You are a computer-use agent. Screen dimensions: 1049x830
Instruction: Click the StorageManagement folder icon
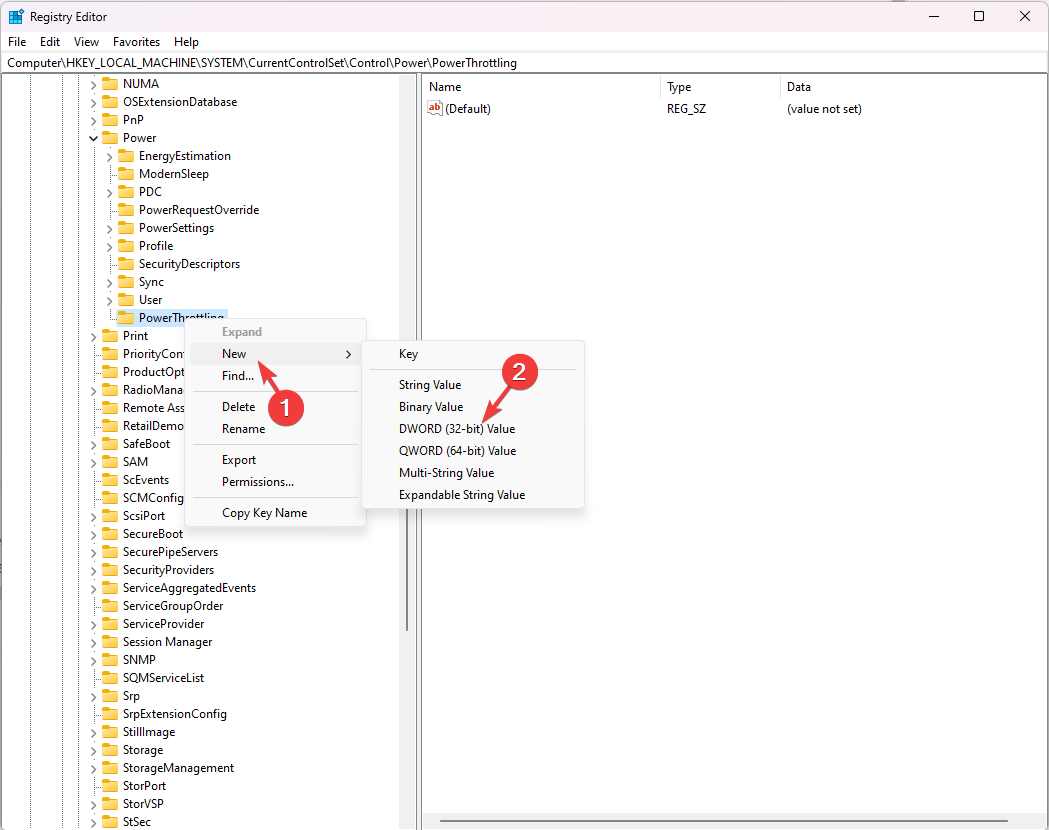tap(109, 768)
